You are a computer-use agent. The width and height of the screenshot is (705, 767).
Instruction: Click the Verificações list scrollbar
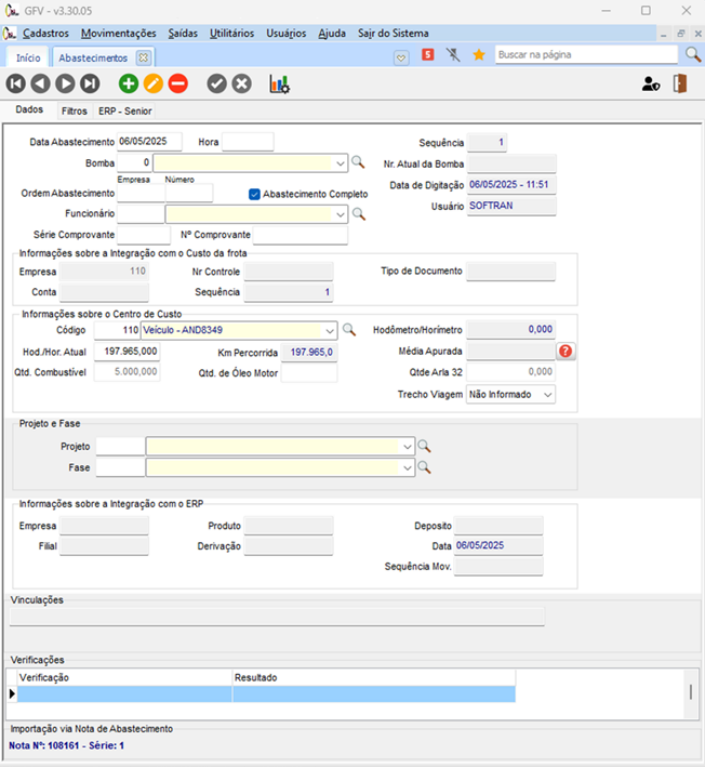tap(688, 691)
